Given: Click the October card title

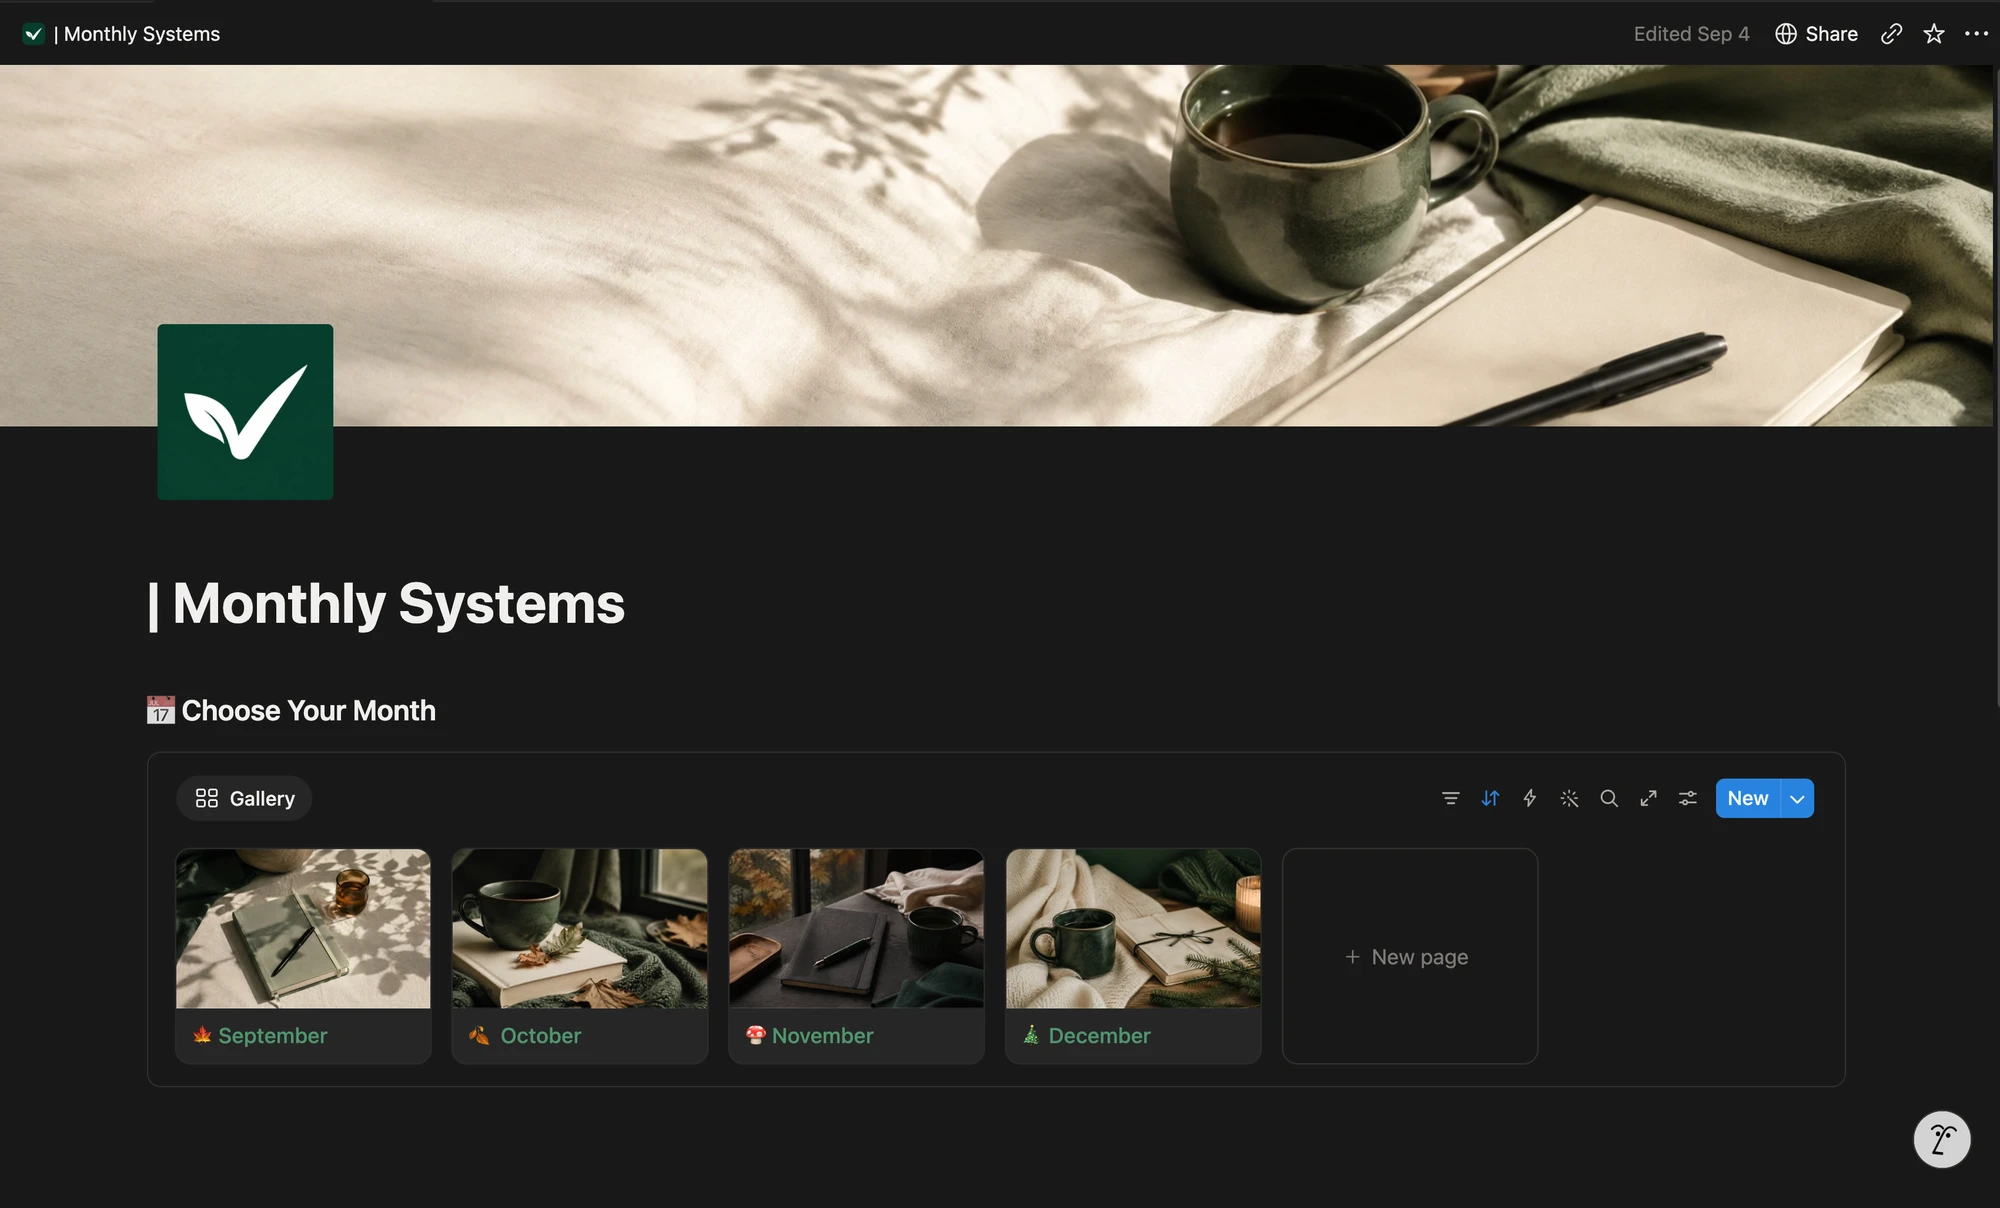Looking at the screenshot, I should 541,1035.
